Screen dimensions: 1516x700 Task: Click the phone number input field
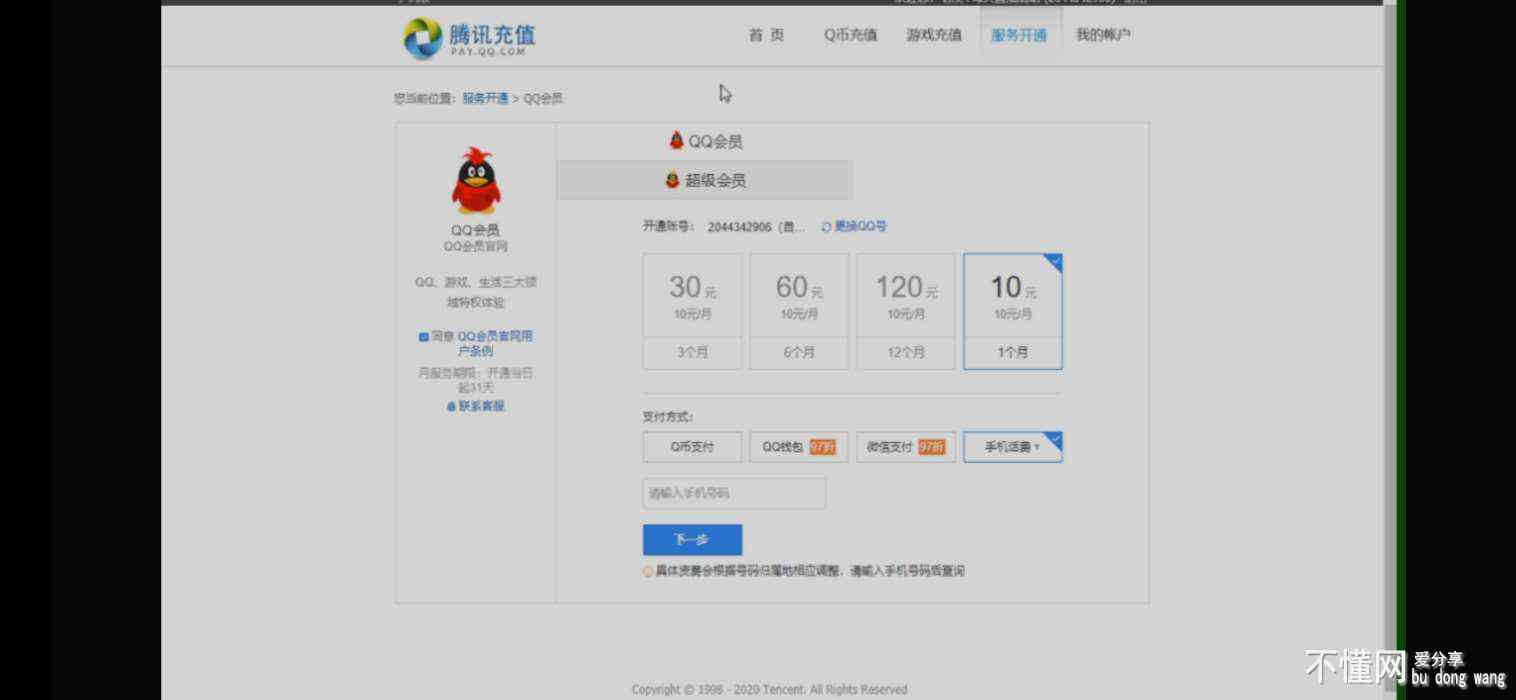[734, 493]
